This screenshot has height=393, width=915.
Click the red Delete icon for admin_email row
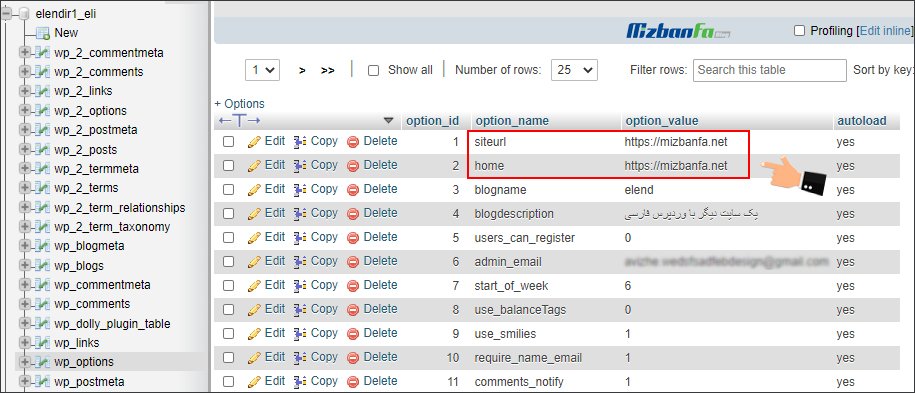(x=353, y=262)
